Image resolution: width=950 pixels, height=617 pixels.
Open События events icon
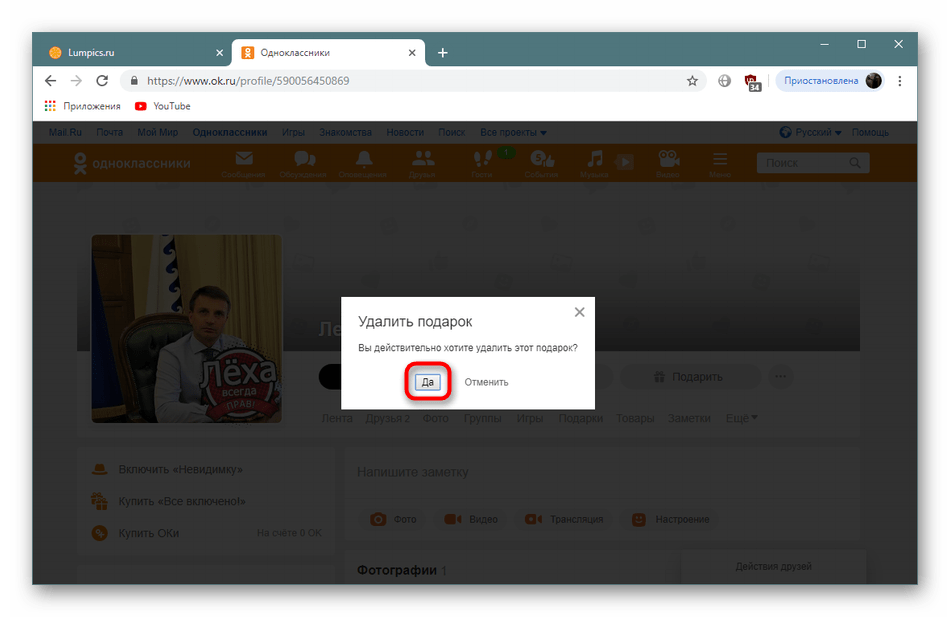pos(542,164)
